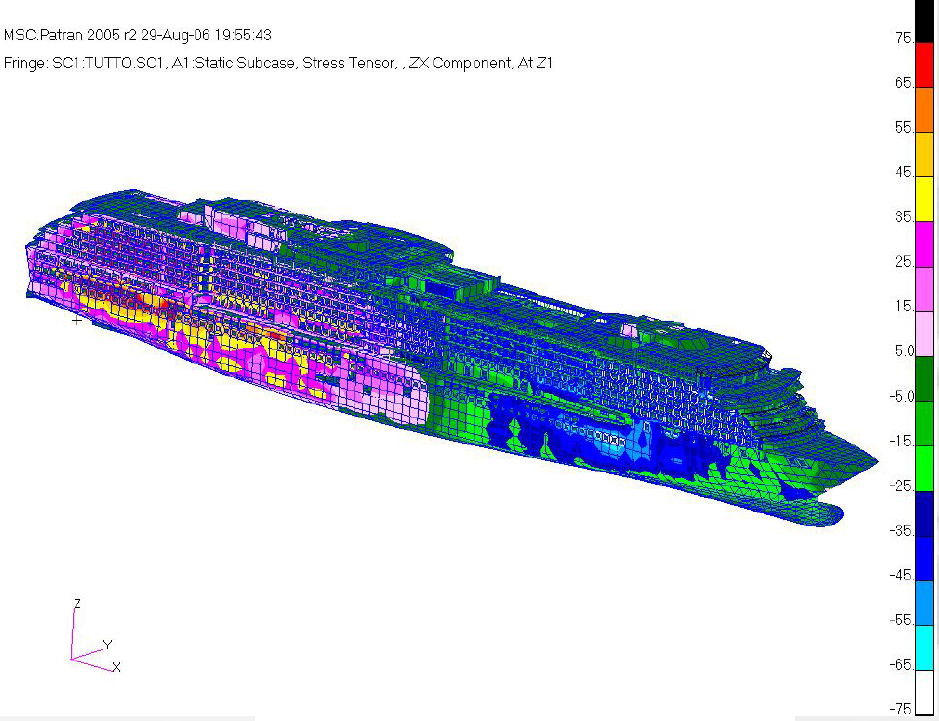This screenshot has height=721, width=939.
Task: Click the MSC.Patran 2005 r2 timestamp line
Action: (x=138, y=35)
